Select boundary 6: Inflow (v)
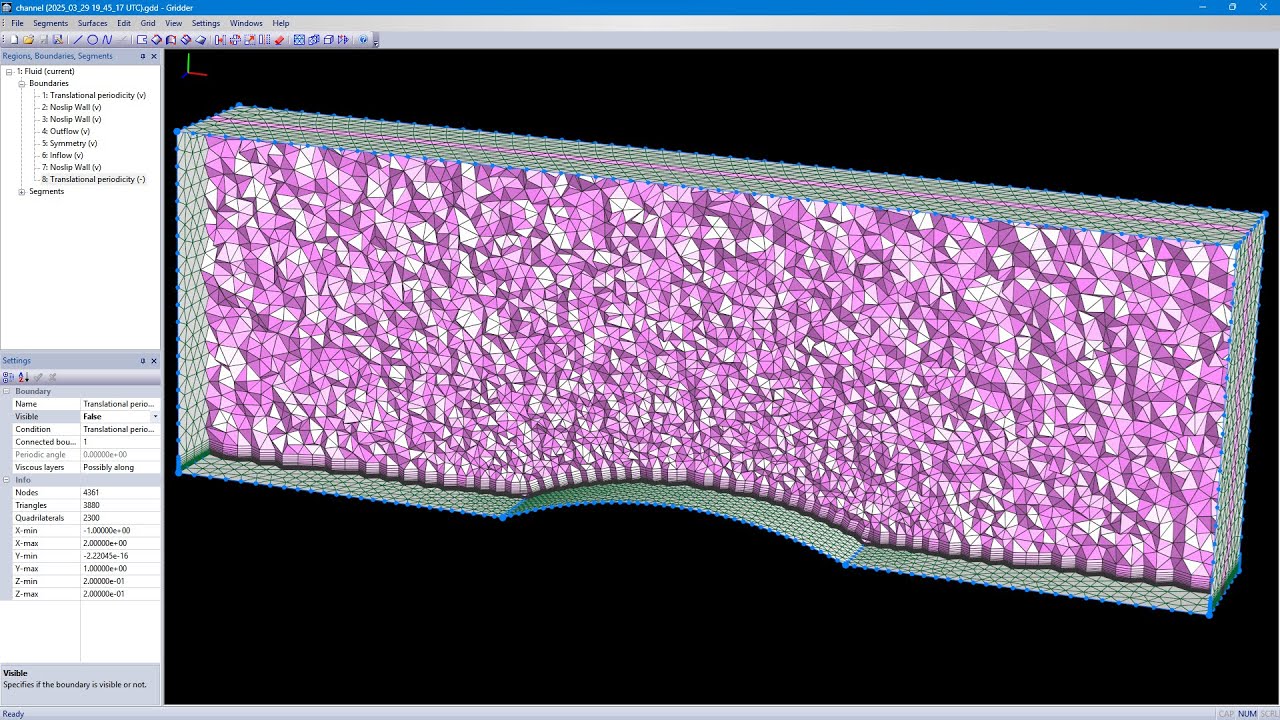Image resolution: width=1280 pixels, height=720 pixels. 62,155
